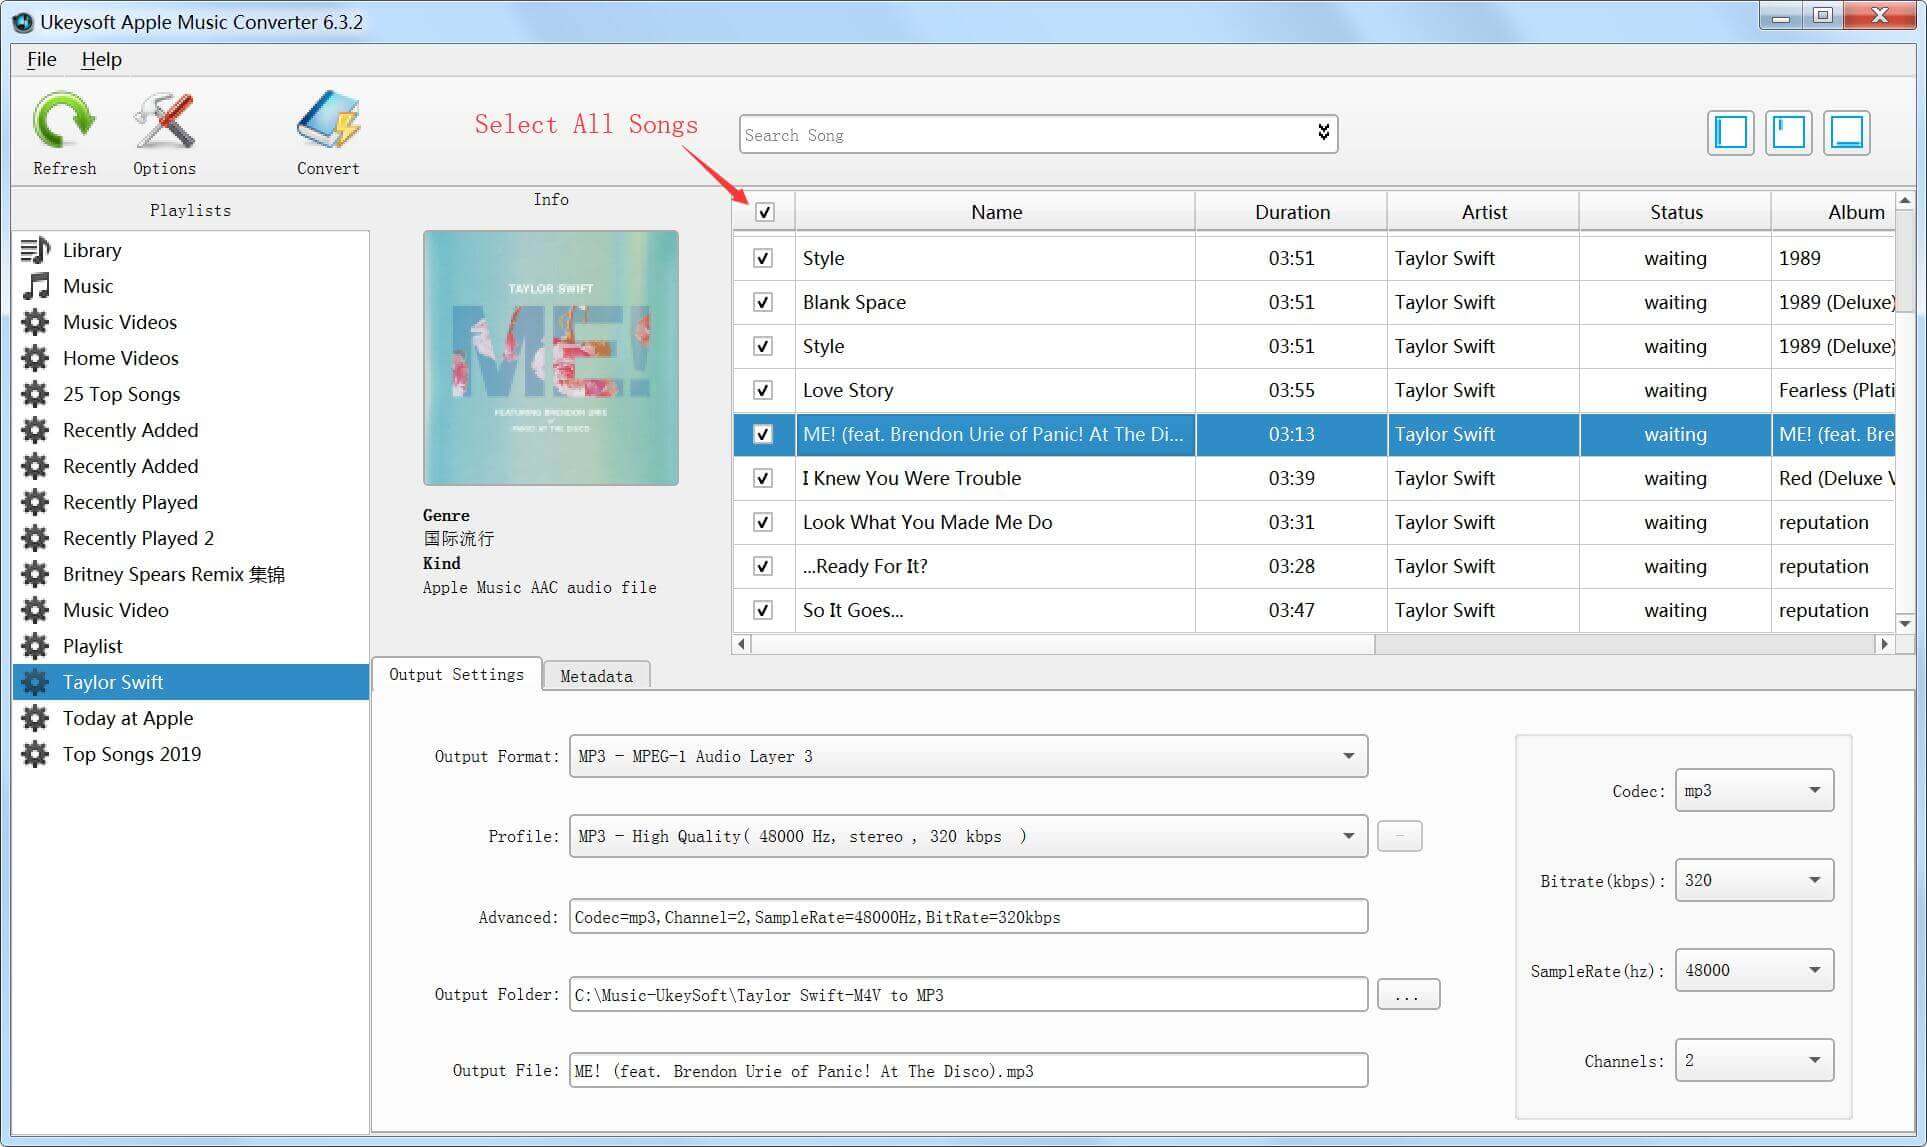Image resolution: width=1927 pixels, height=1147 pixels.
Task: Uncheck the So It Goes... song checkbox
Action: coord(764,610)
